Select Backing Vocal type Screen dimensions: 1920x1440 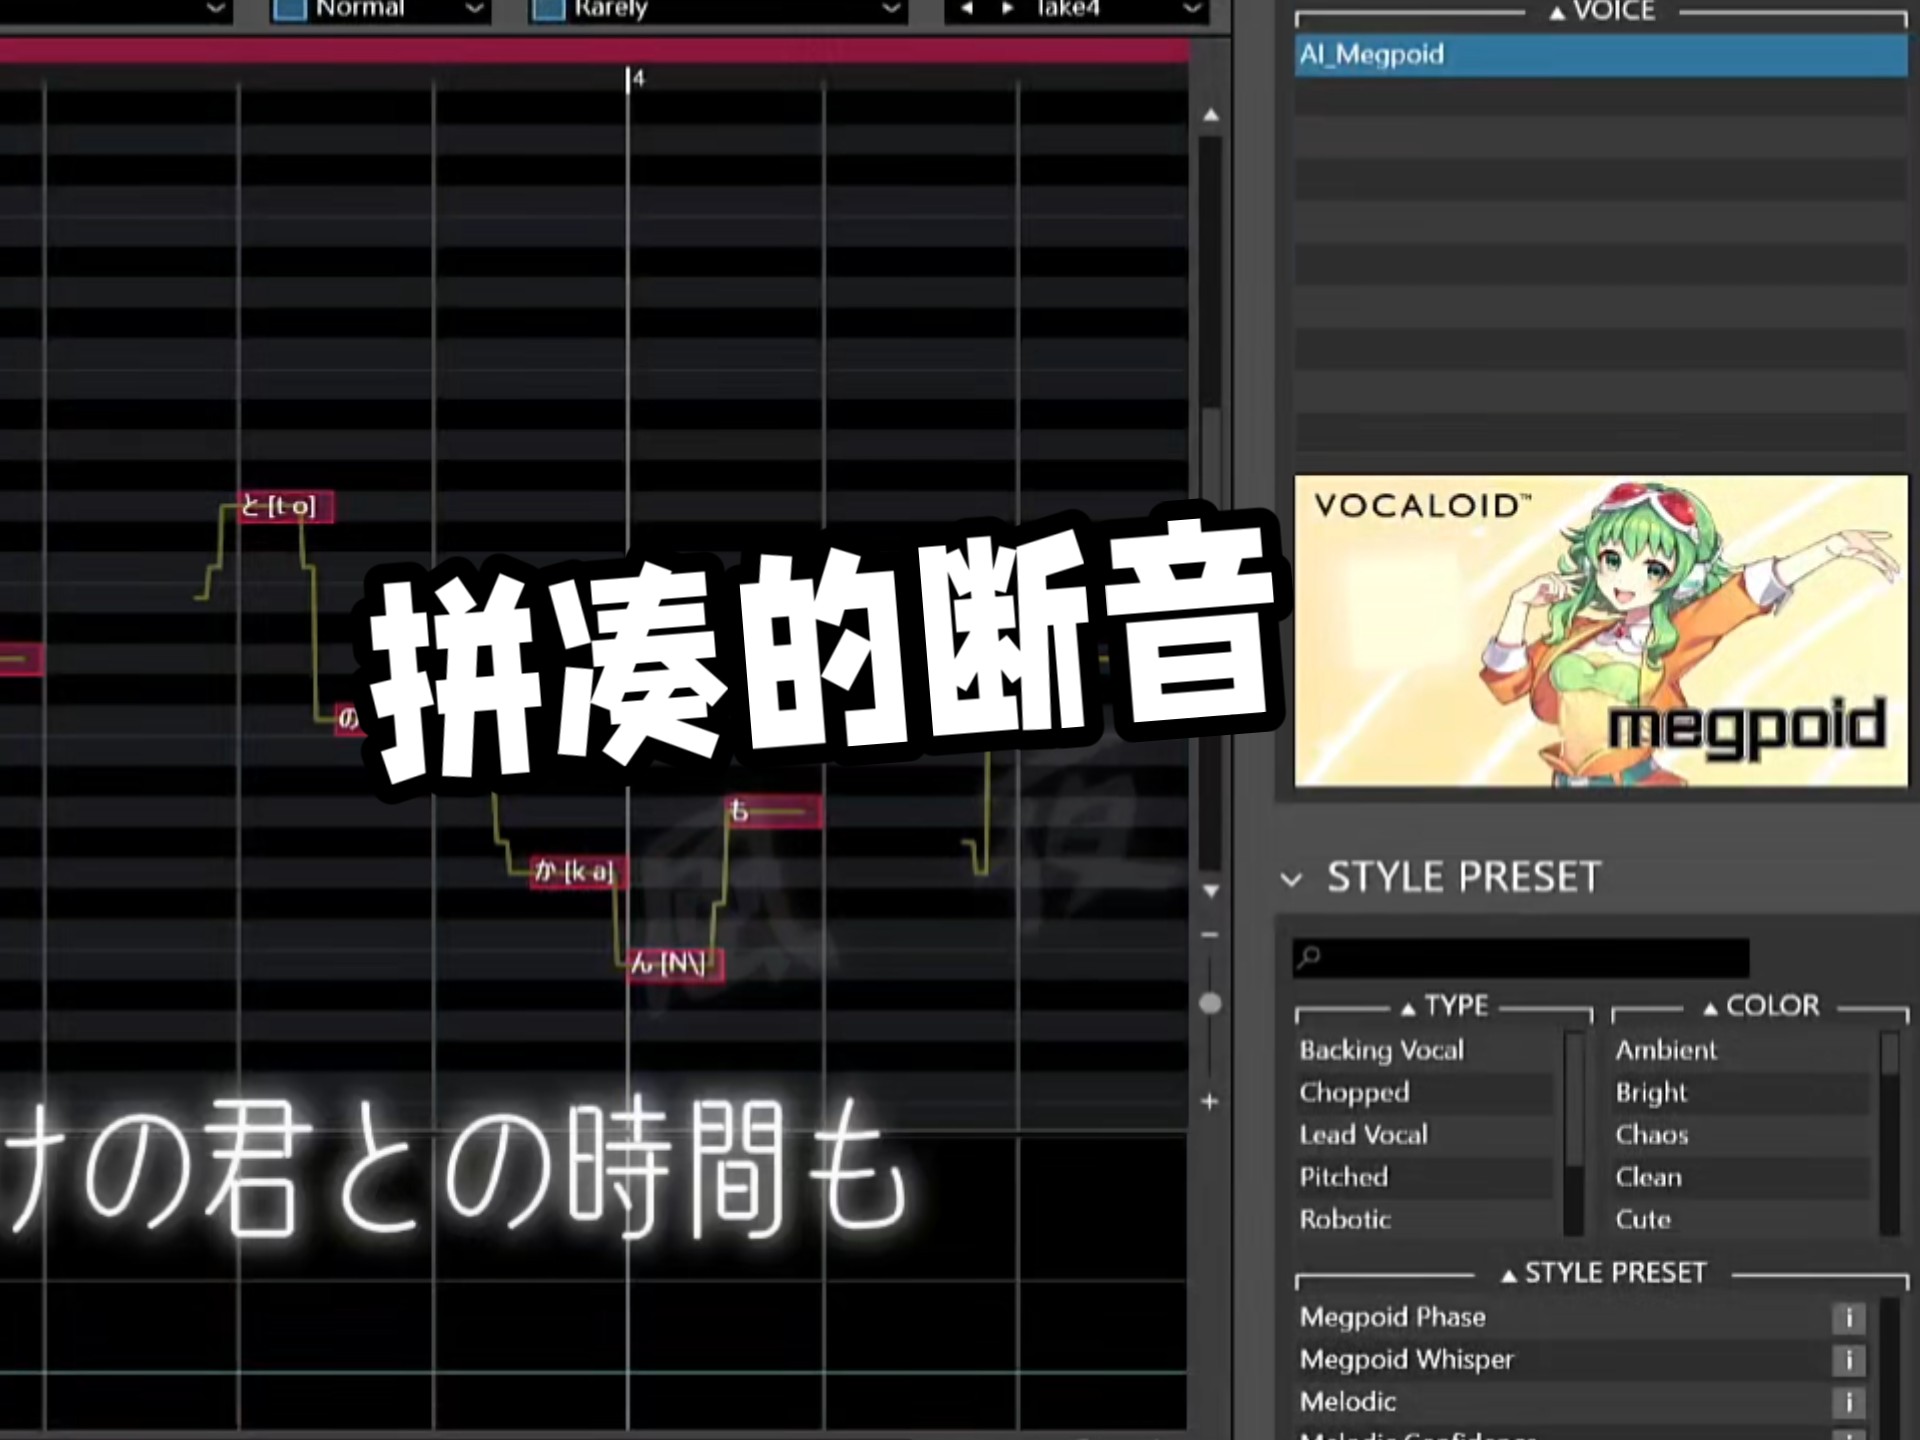pyautogui.click(x=1425, y=1050)
